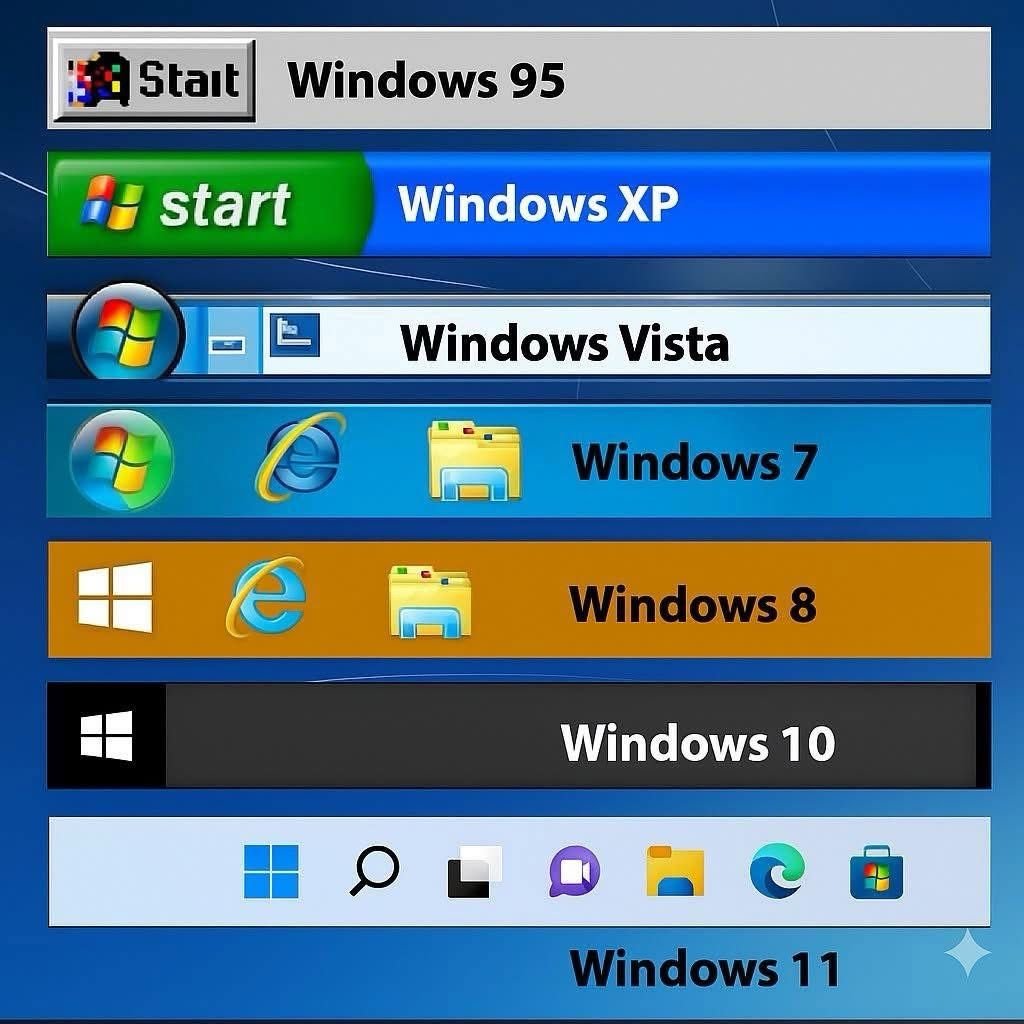
Task: Open Search on the Windows 11 taskbar
Action: point(374,871)
